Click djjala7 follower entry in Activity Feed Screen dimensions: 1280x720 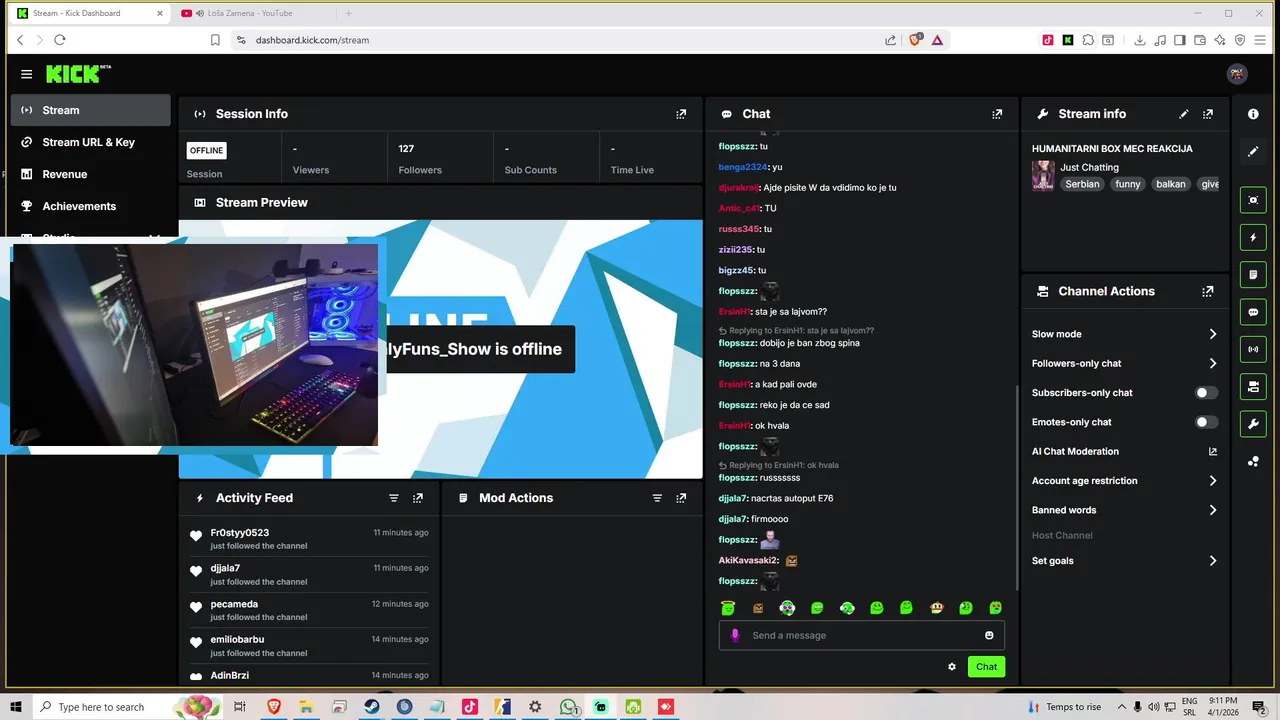click(225, 568)
